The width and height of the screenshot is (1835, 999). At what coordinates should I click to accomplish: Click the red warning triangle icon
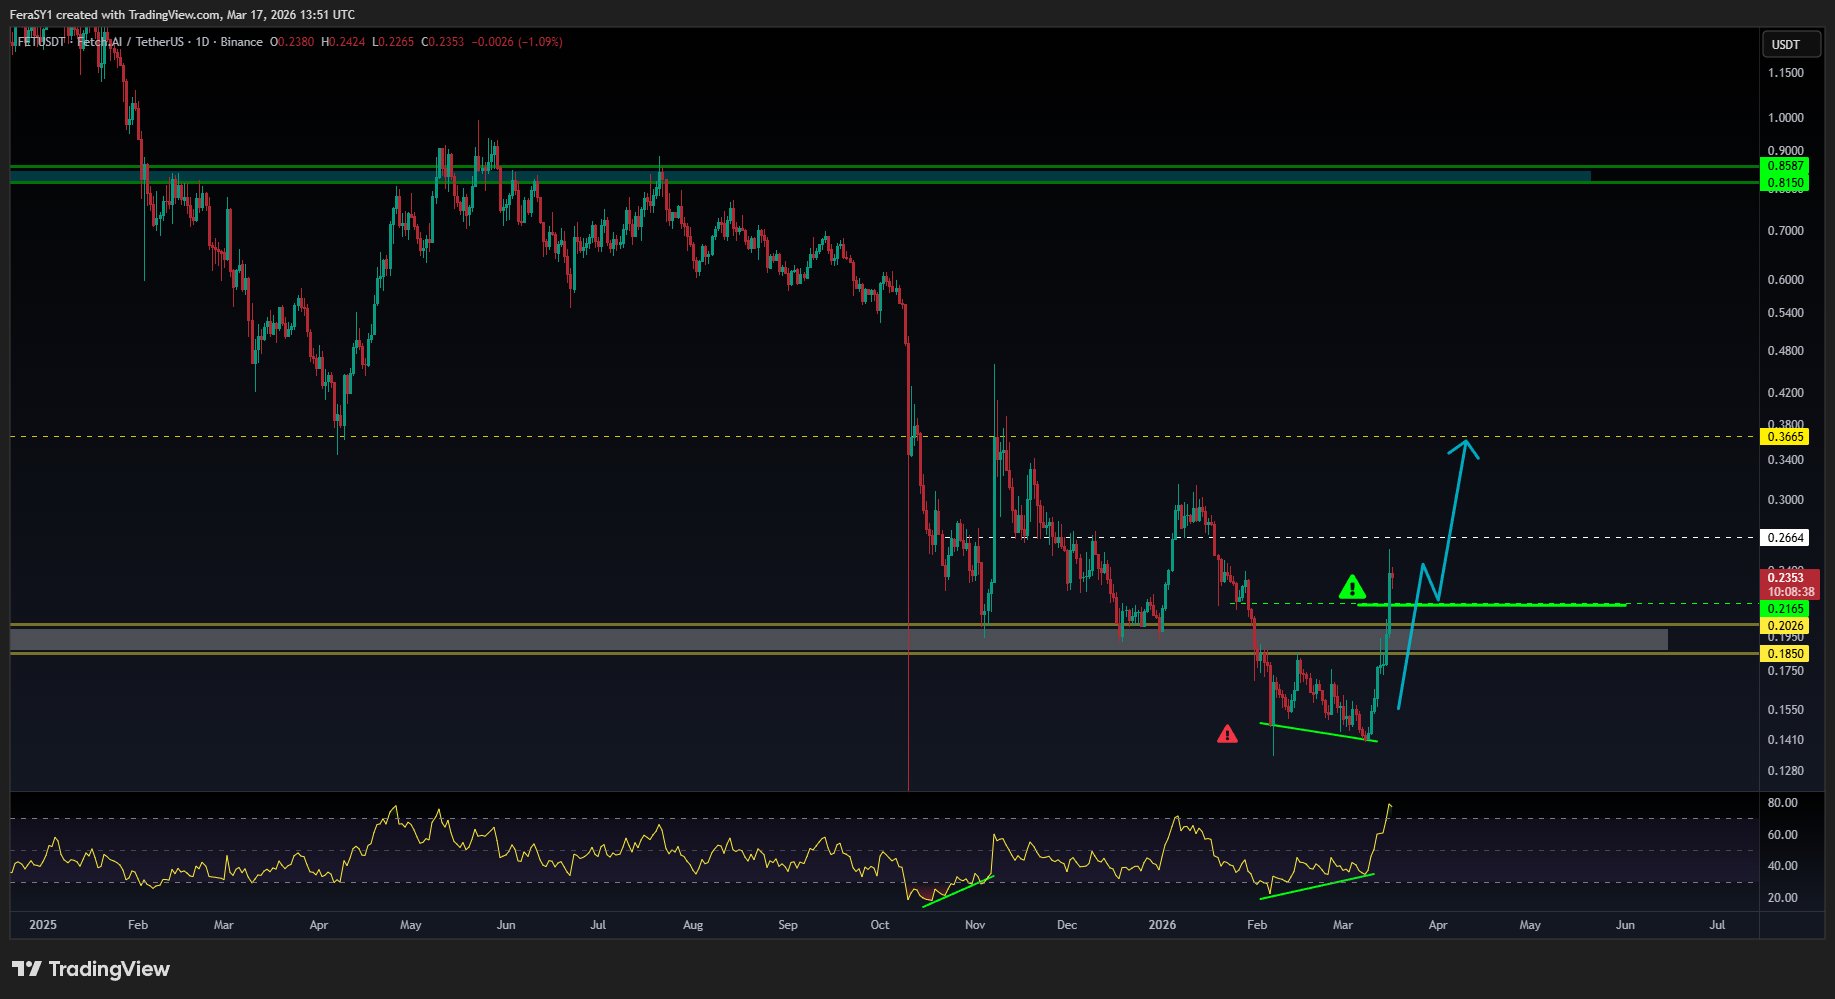click(x=1227, y=735)
